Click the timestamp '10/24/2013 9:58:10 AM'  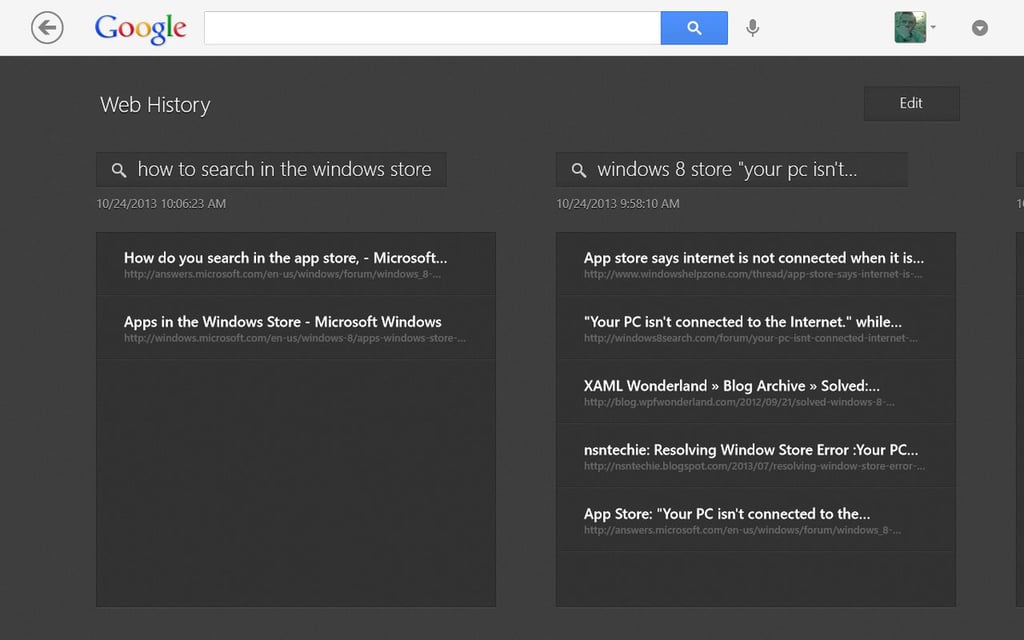pyautogui.click(x=618, y=204)
